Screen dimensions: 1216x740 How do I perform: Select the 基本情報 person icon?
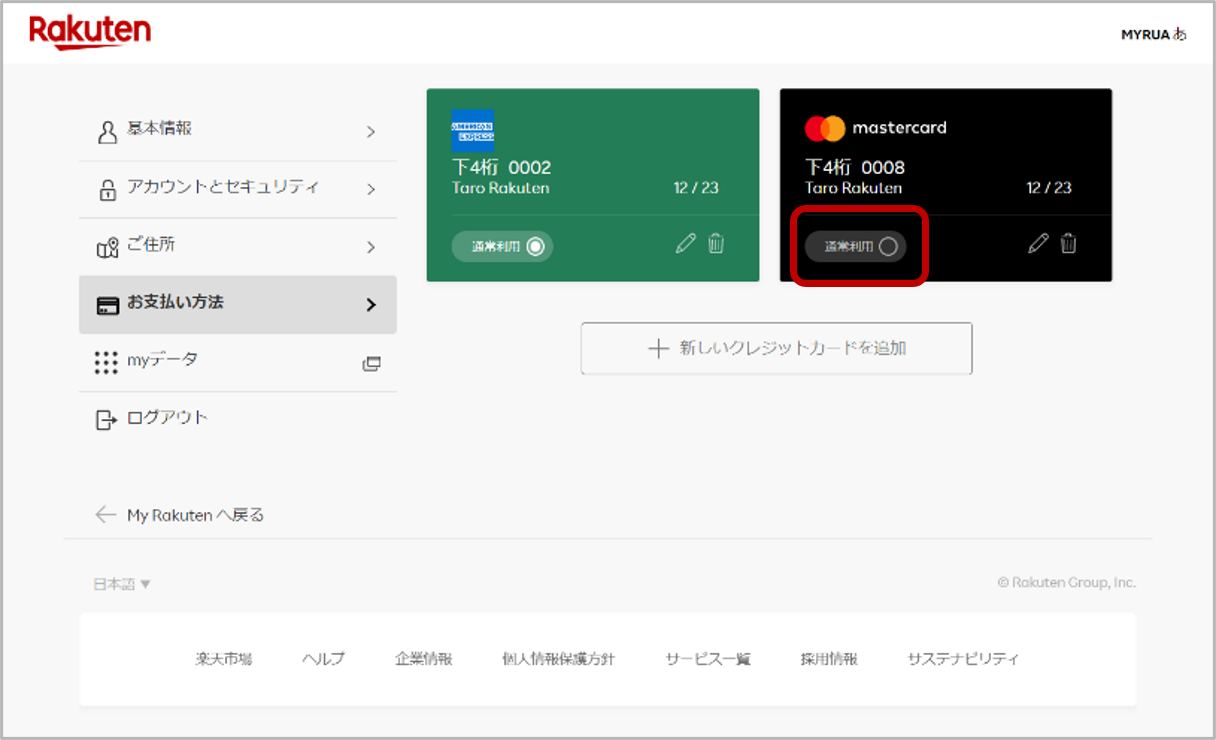[x=108, y=129]
